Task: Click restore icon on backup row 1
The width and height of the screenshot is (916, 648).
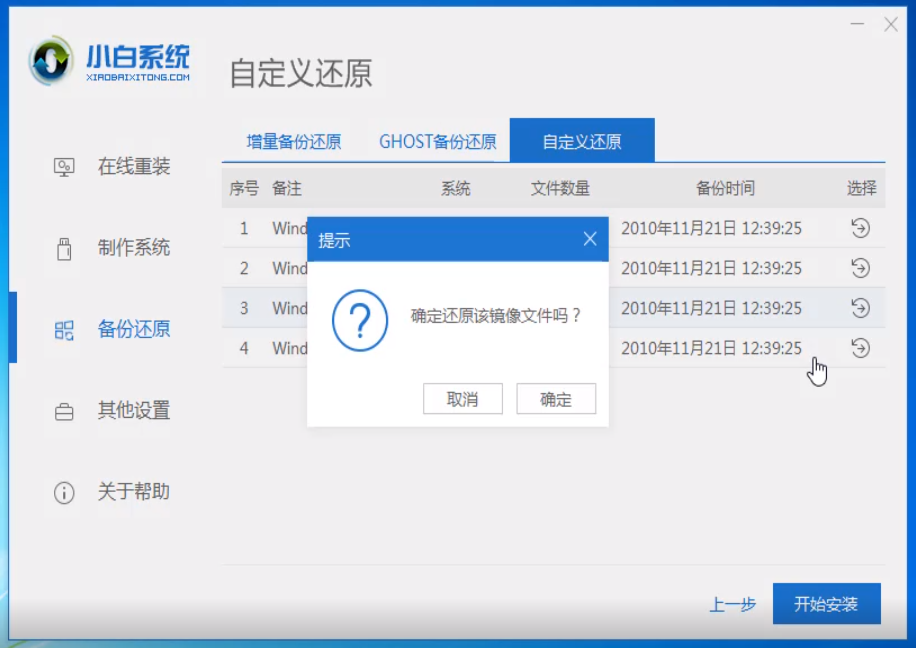Action: click(859, 228)
